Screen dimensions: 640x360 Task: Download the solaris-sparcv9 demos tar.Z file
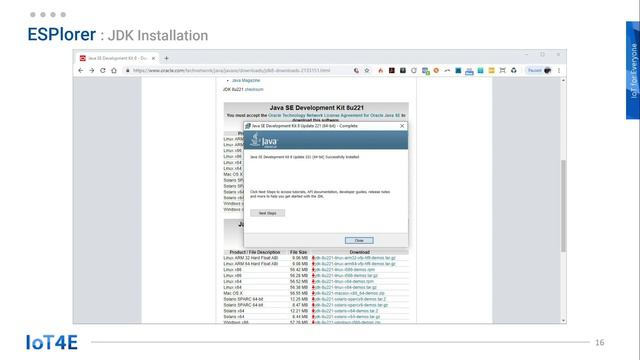pyautogui.click(x=350, y=299)
